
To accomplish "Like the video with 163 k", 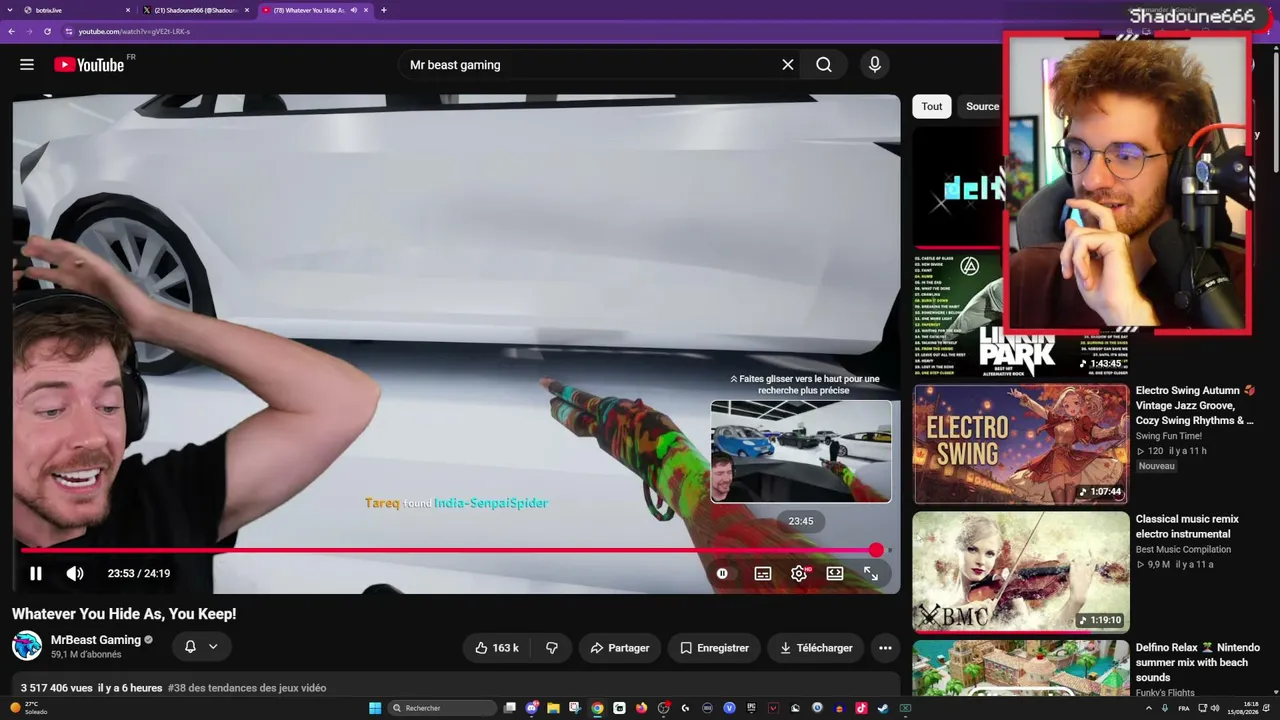I will [497, 648].
